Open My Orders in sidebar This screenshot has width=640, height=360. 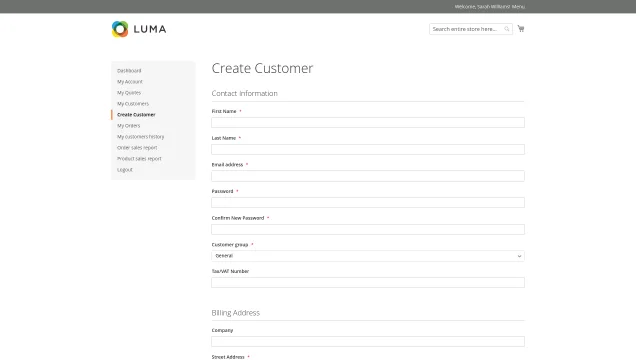[x=129, y=126]
